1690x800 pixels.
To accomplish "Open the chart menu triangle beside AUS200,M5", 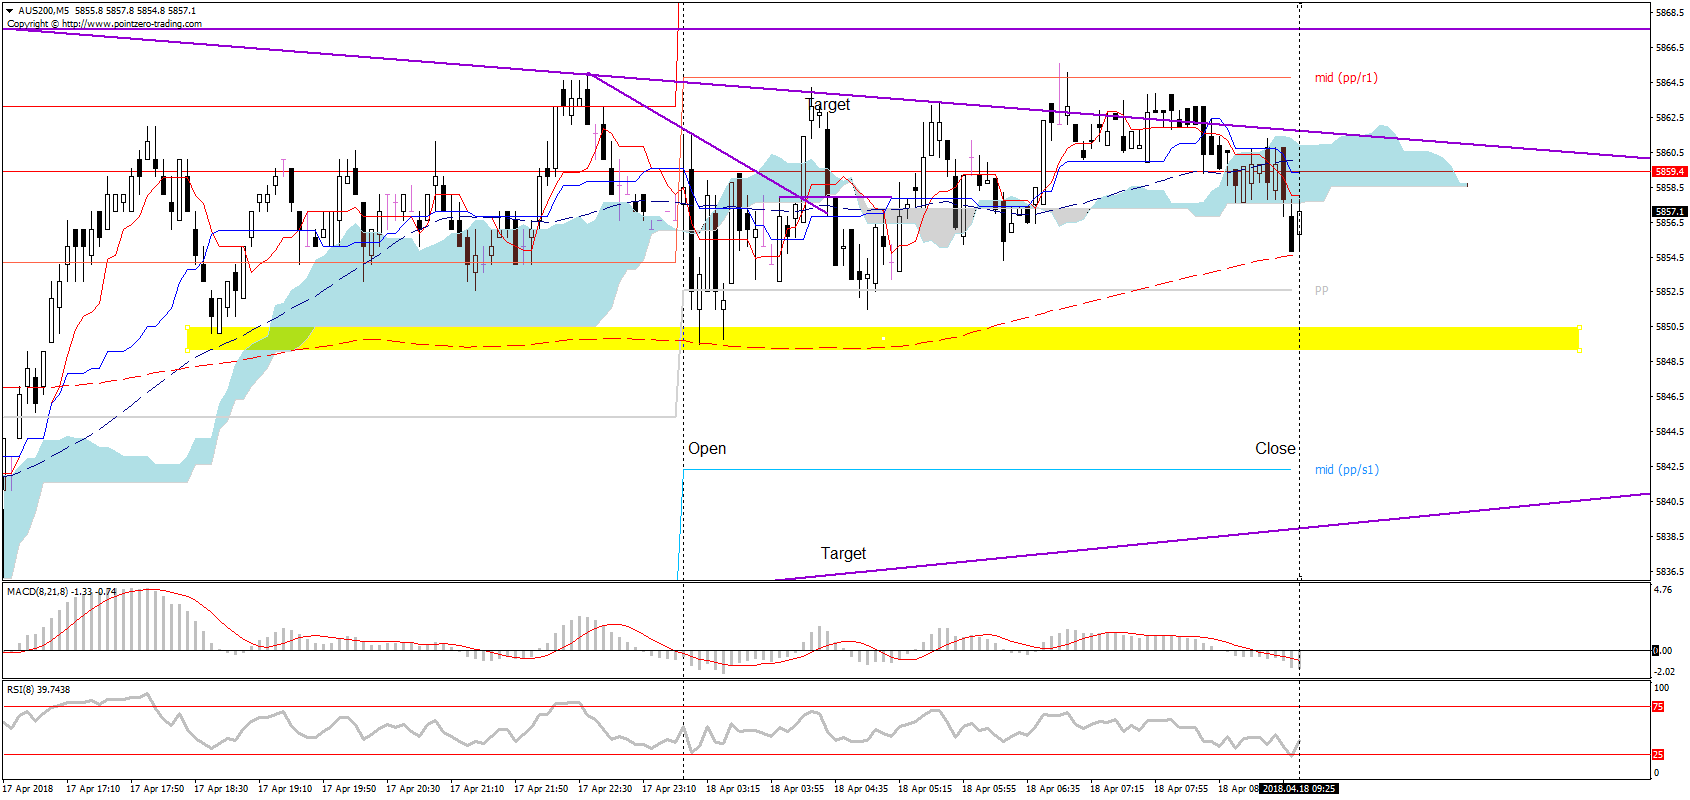I will 10,10.
